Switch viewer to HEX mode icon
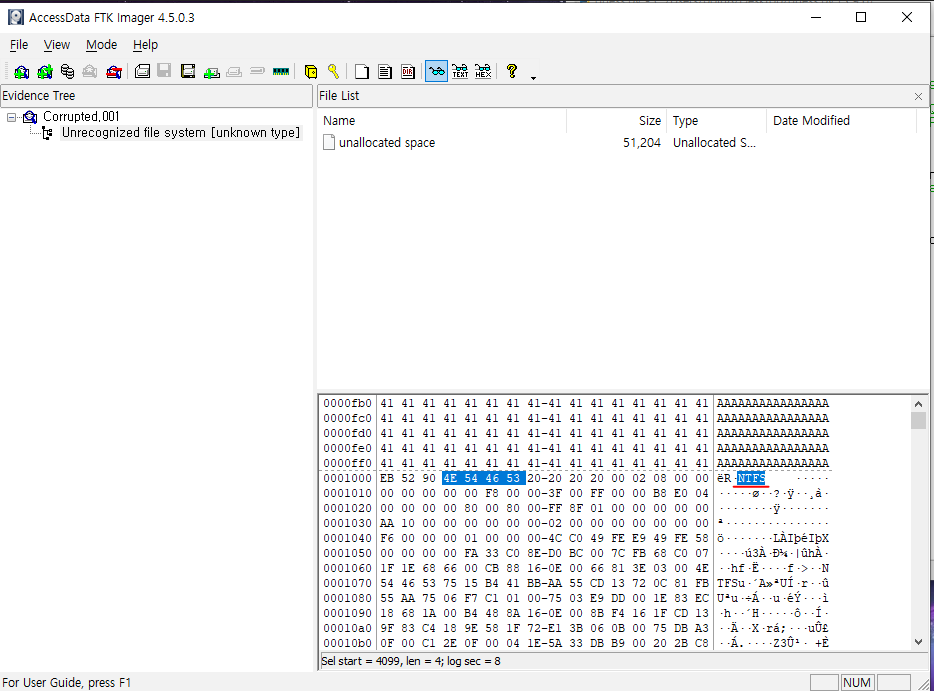Screen dimensions: 934x691 click(483, 71)
